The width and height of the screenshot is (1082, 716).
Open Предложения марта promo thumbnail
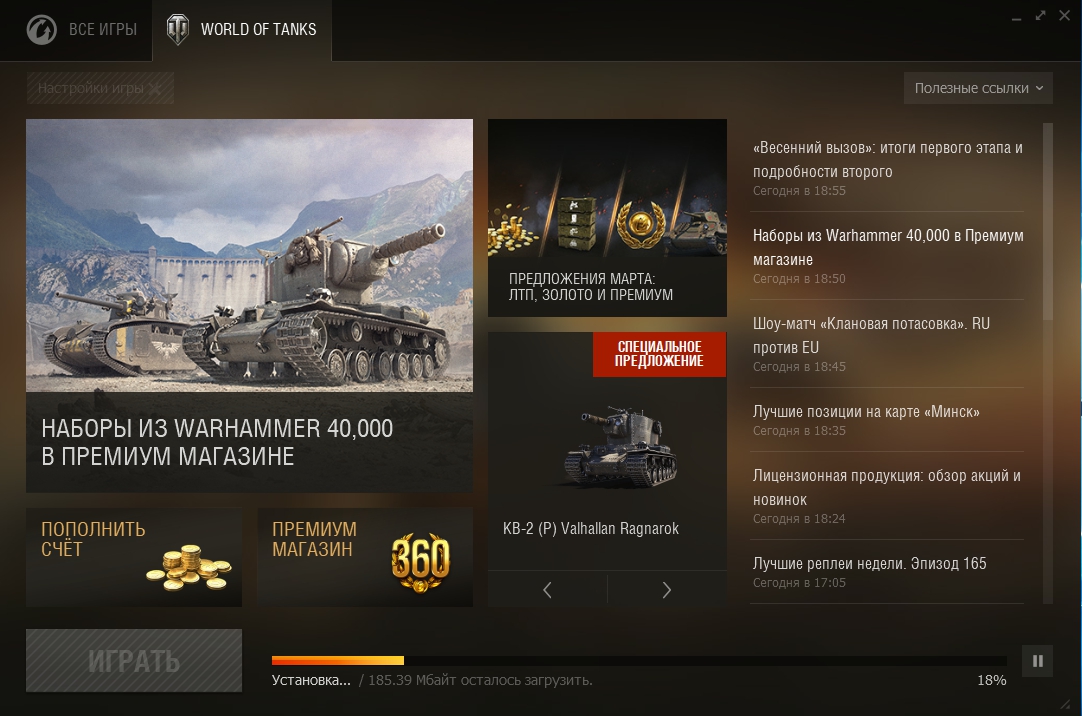pos(607,218)
